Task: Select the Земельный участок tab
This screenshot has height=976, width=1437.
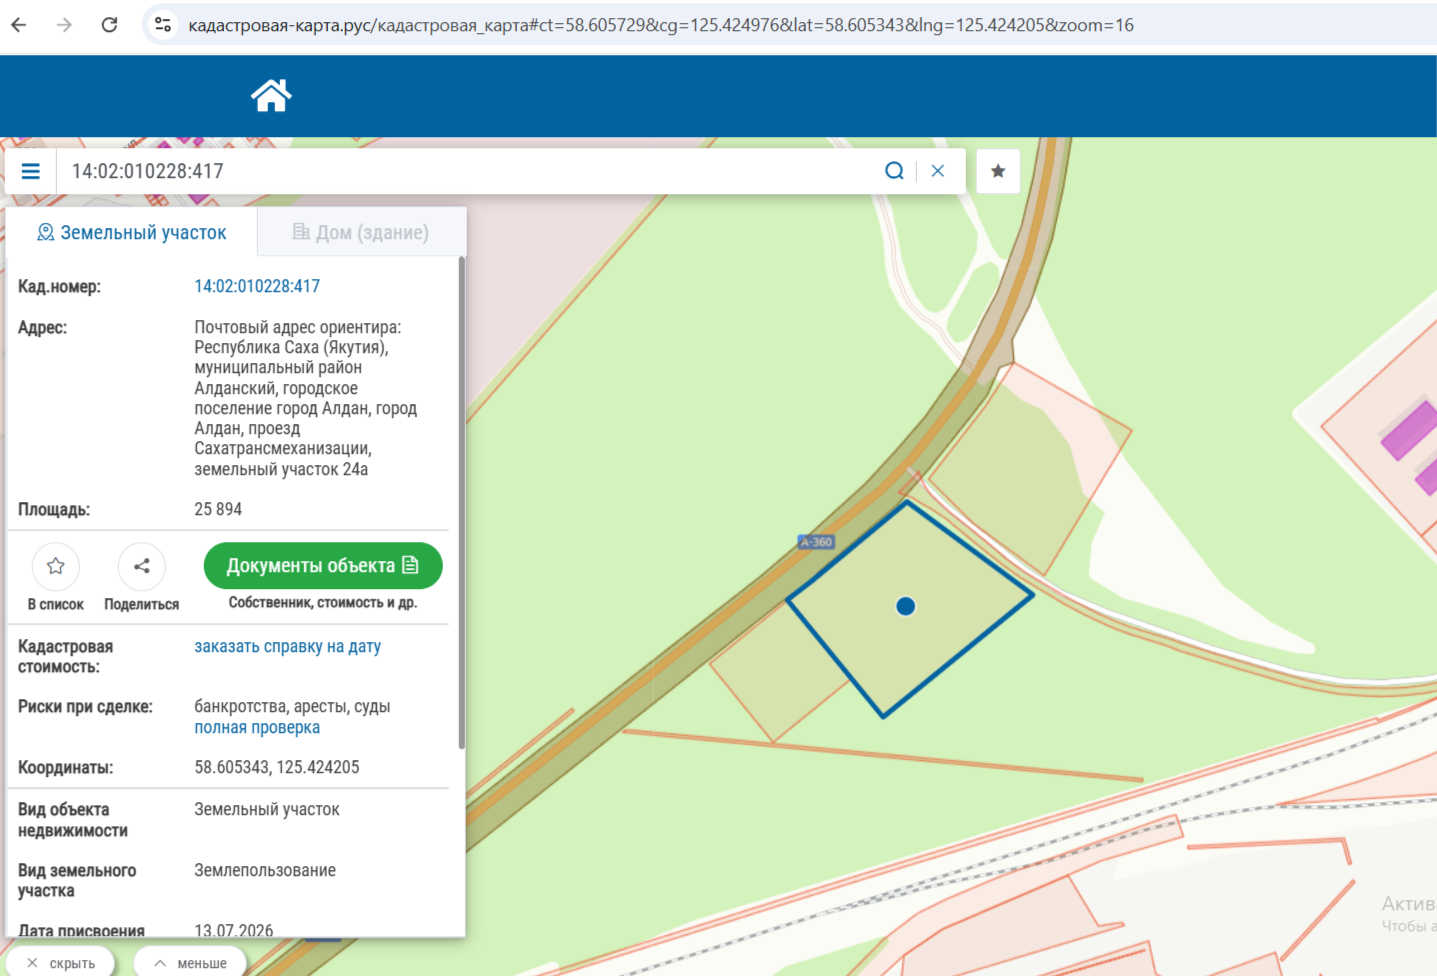Action: click(x=132, y=232)
